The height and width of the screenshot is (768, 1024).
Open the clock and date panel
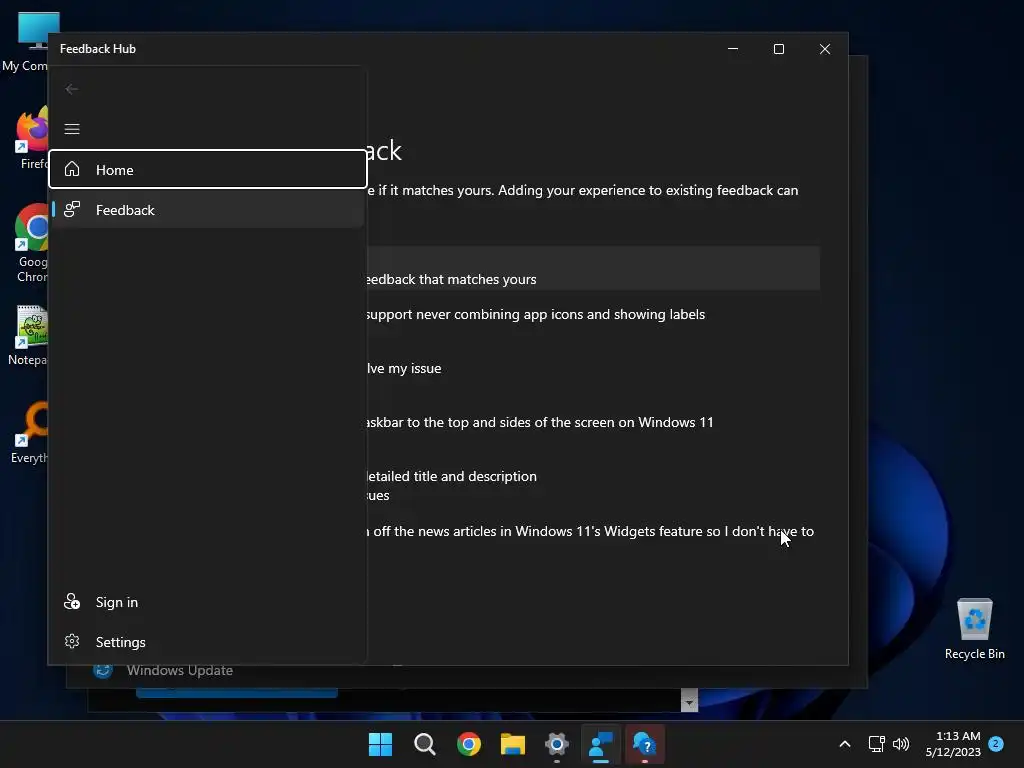pyautogui.click(x=953, y=744)
